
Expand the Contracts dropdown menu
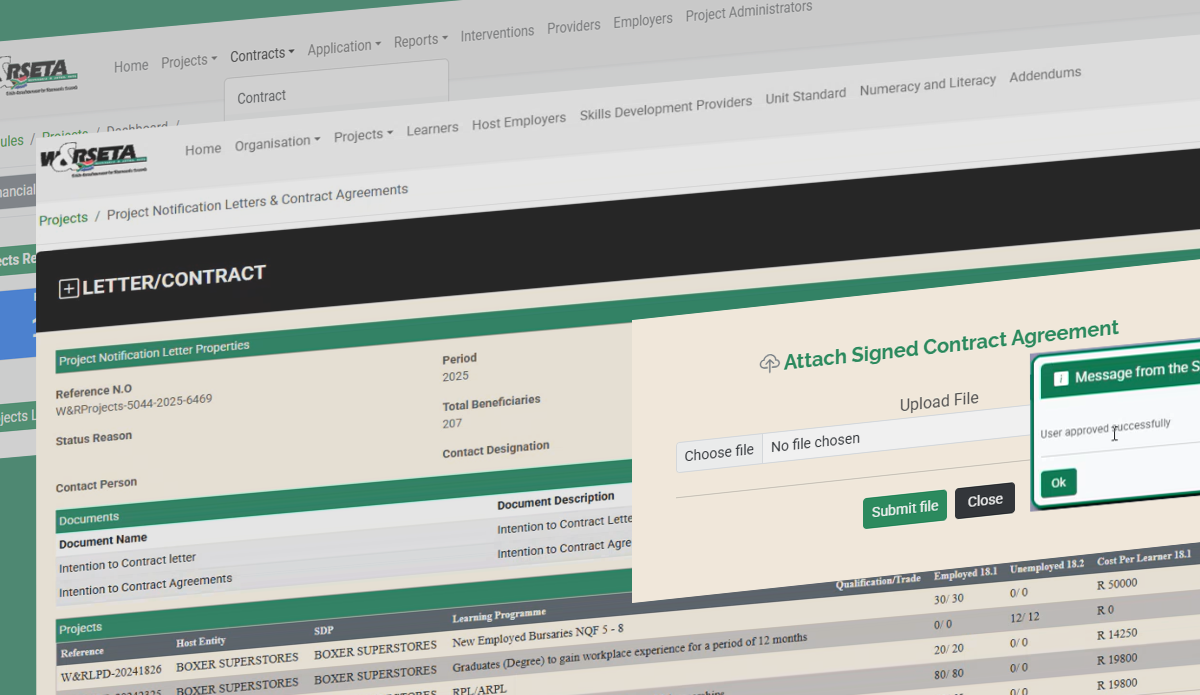pyautogui.click(x=262, y=55)
